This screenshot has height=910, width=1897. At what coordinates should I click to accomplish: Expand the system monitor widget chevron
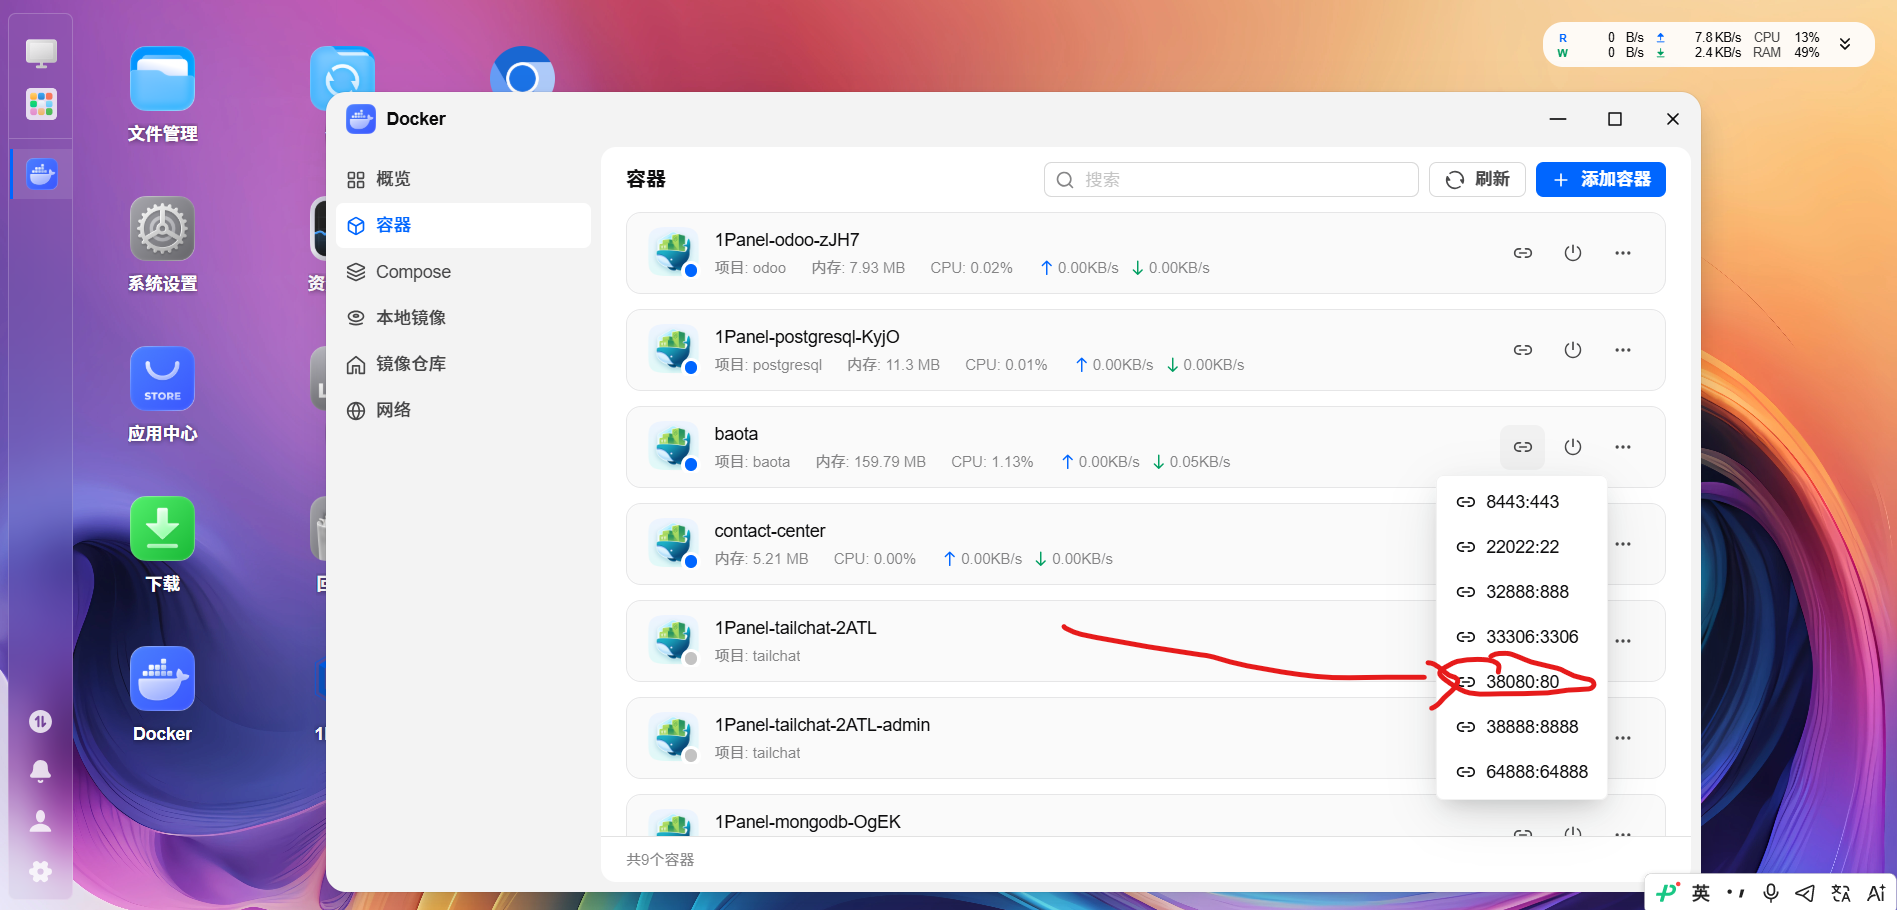1845,44
